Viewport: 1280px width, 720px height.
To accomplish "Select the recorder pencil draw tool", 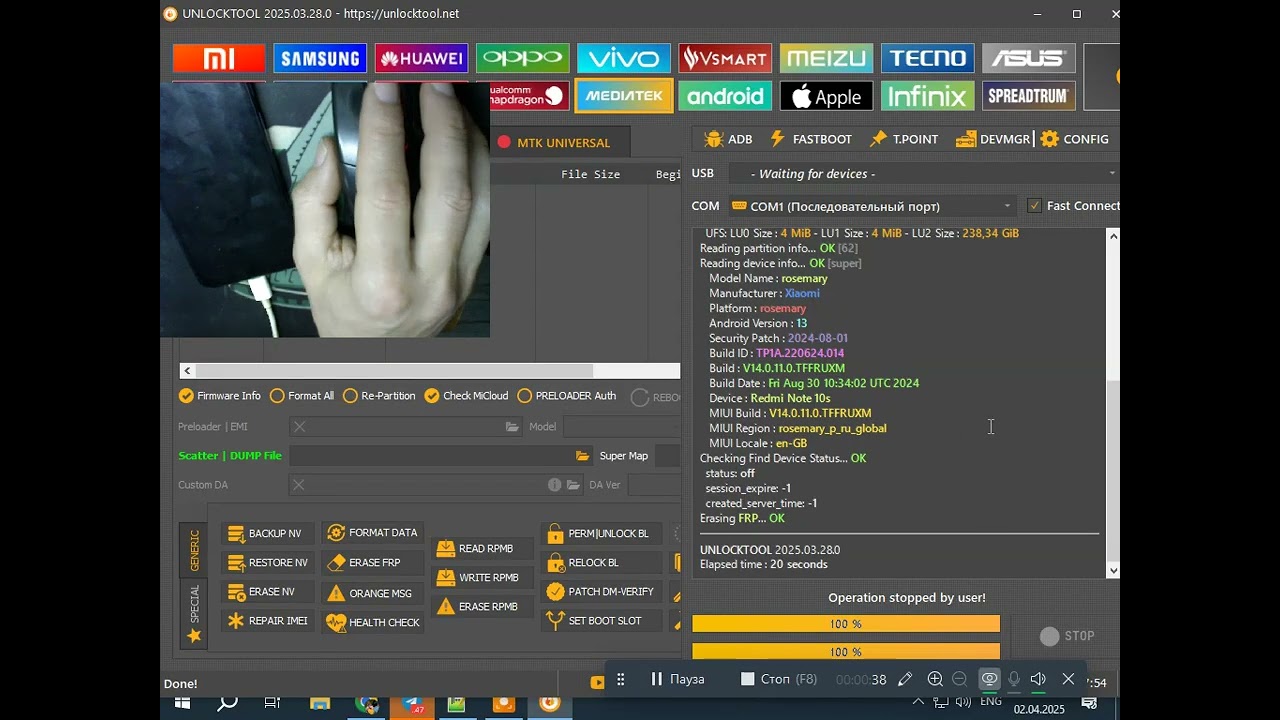I will click(x=905, y=679).
